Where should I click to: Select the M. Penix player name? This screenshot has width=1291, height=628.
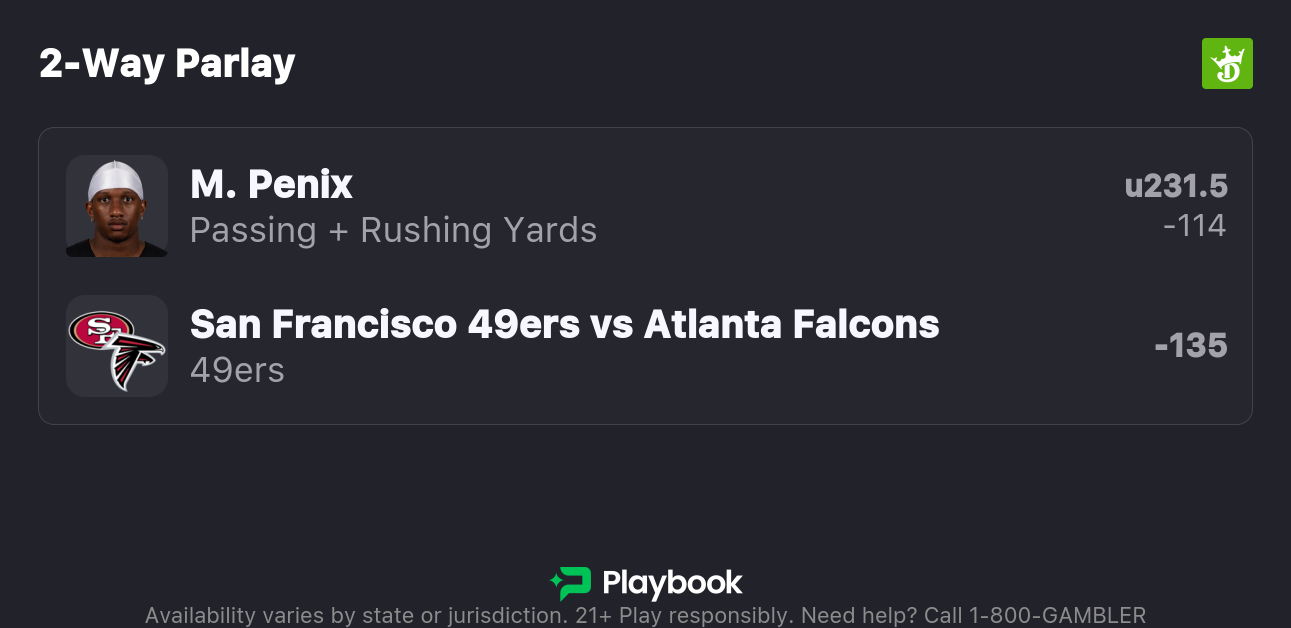coord(271,185)
